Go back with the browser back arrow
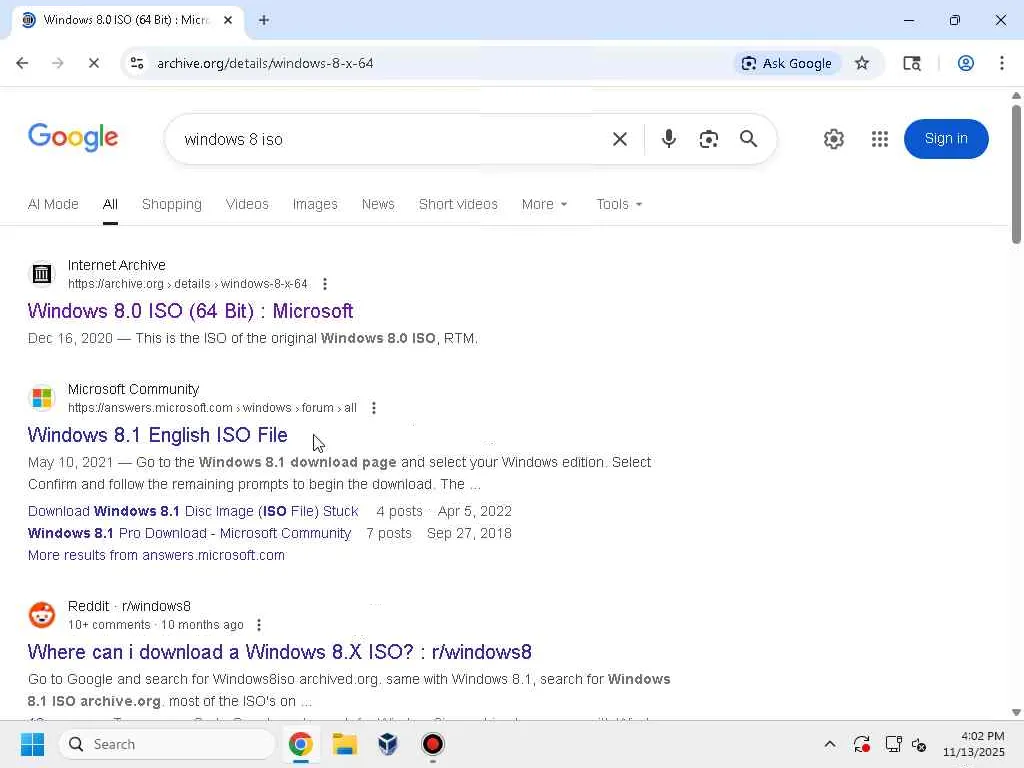Image resolution: width=1024 pixels, height=768 pixels. 22,63
